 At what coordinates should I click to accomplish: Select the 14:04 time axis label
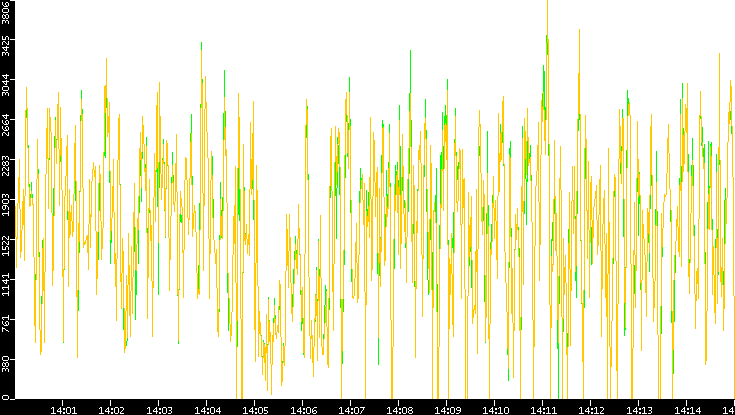click(x=206, y=409)
